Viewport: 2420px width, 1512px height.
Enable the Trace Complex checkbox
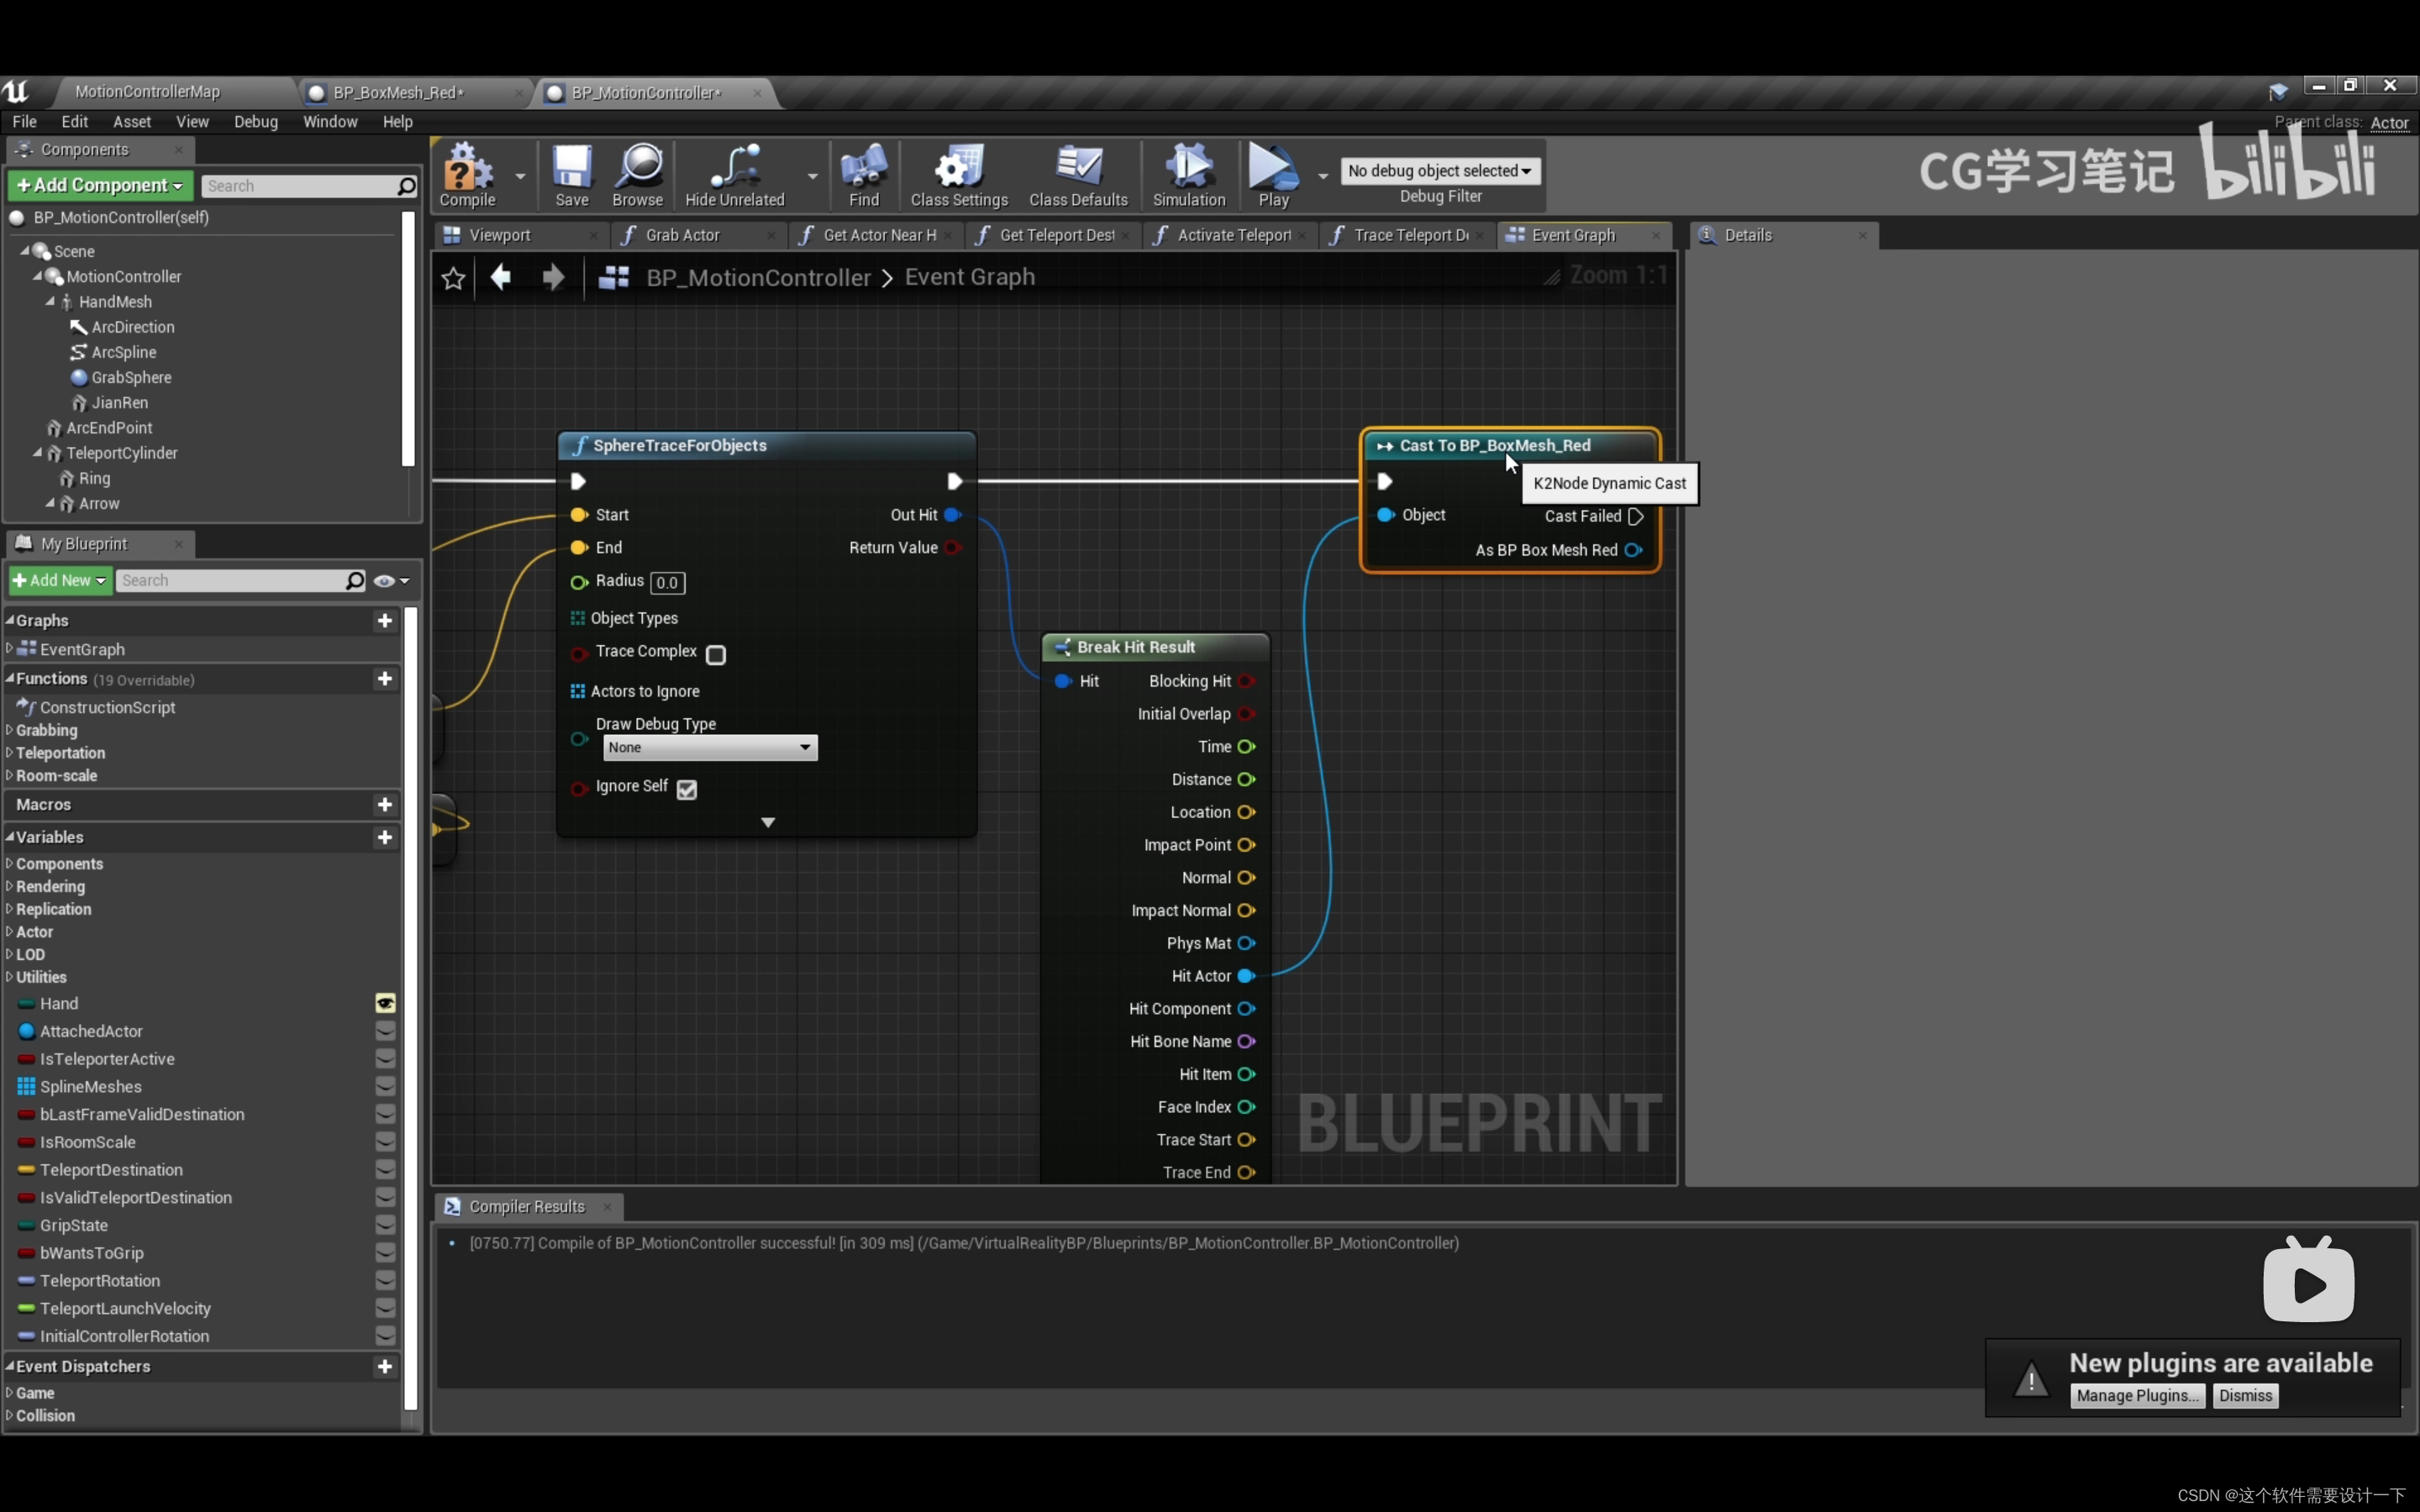716,655
